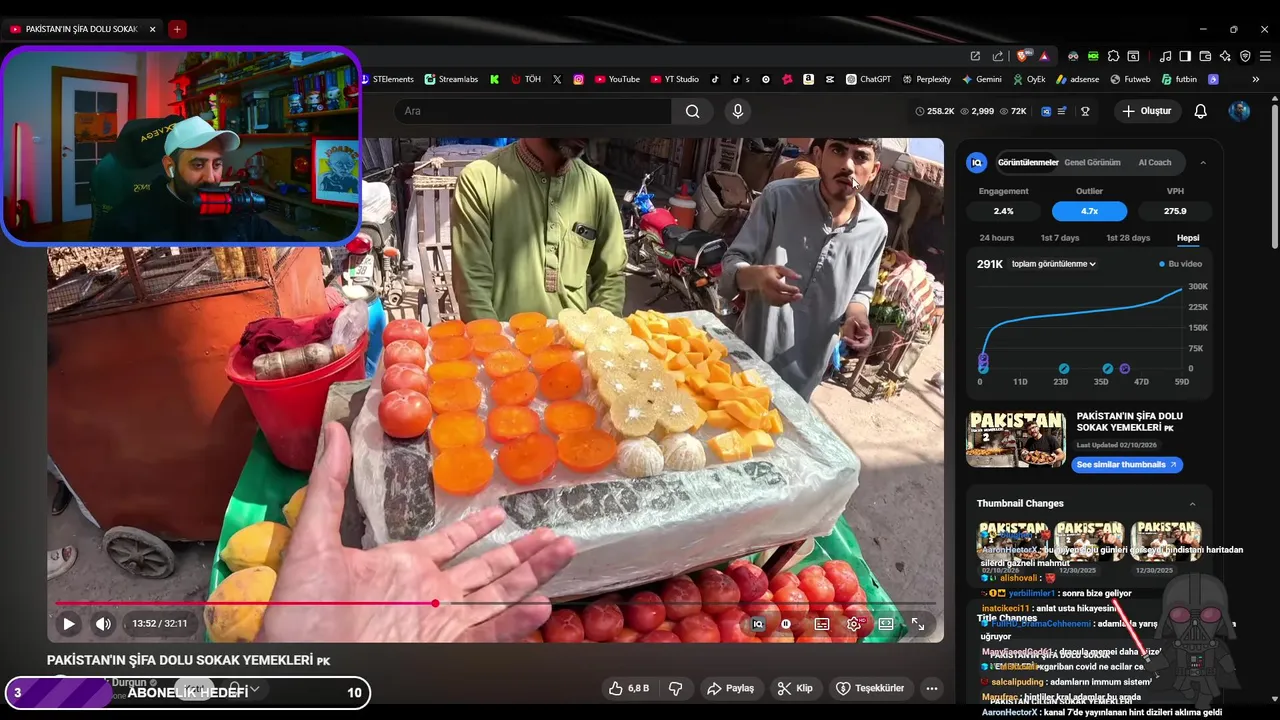Click the Outlier 4.7x pill
Screen dimensions: 1280x720
(x=1089, y=211)
